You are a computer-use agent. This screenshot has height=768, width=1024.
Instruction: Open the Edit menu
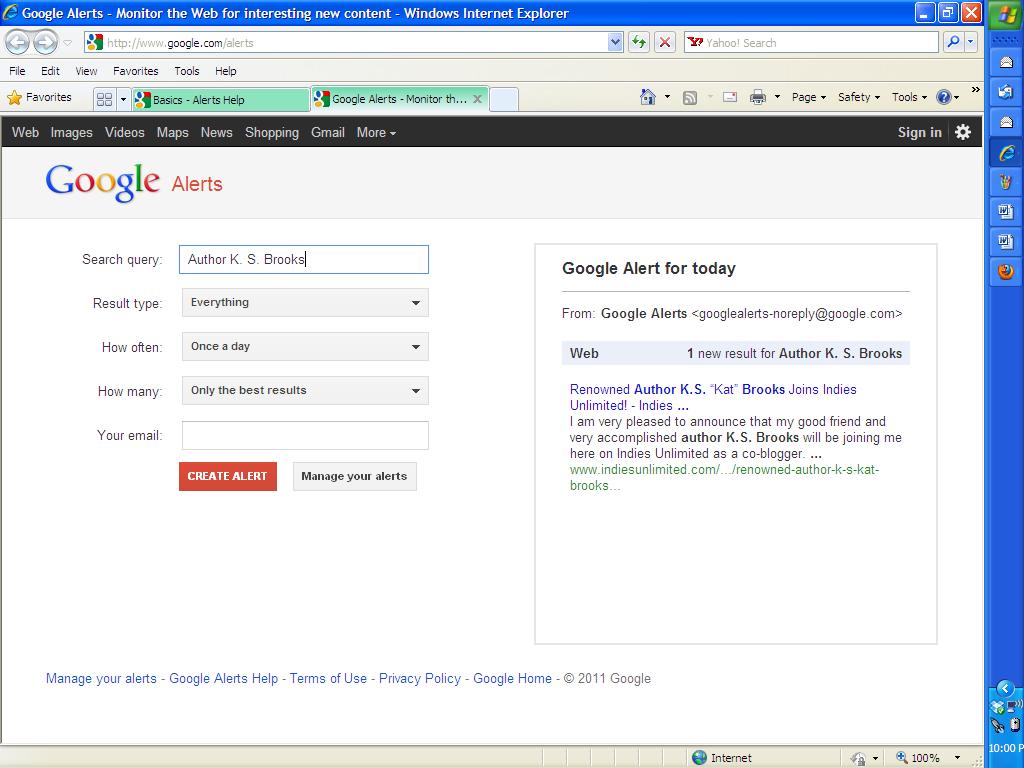point(50,71)
